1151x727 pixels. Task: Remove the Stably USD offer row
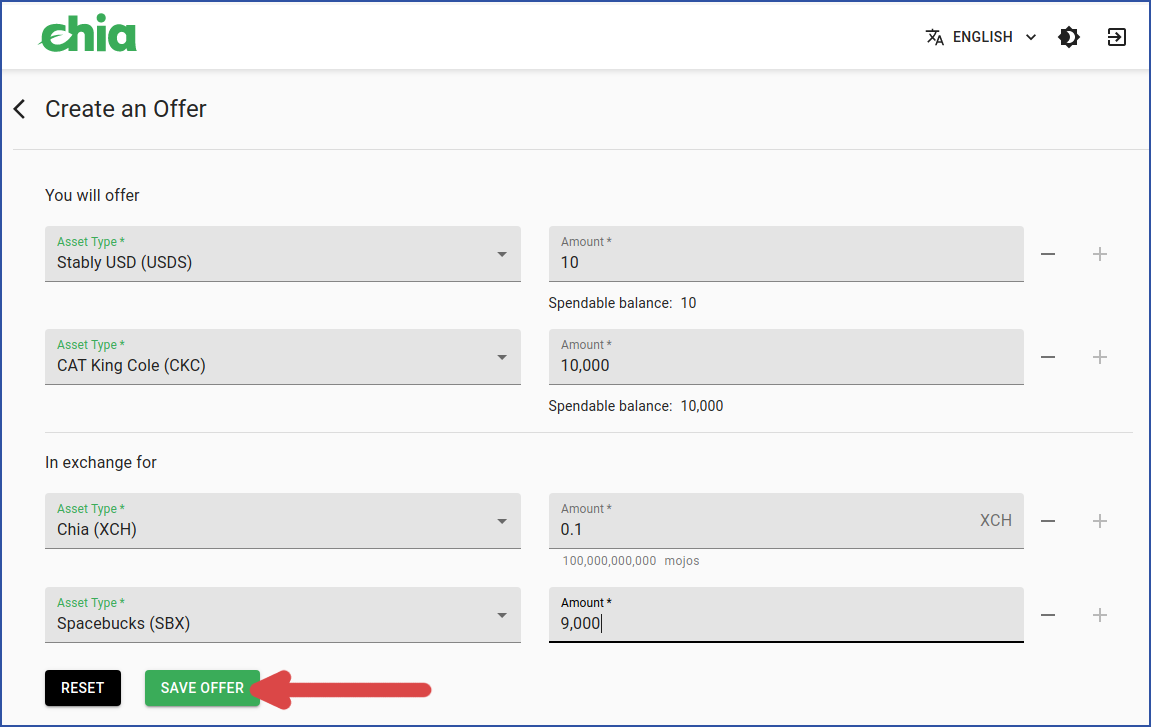[x=1048, y=254]
